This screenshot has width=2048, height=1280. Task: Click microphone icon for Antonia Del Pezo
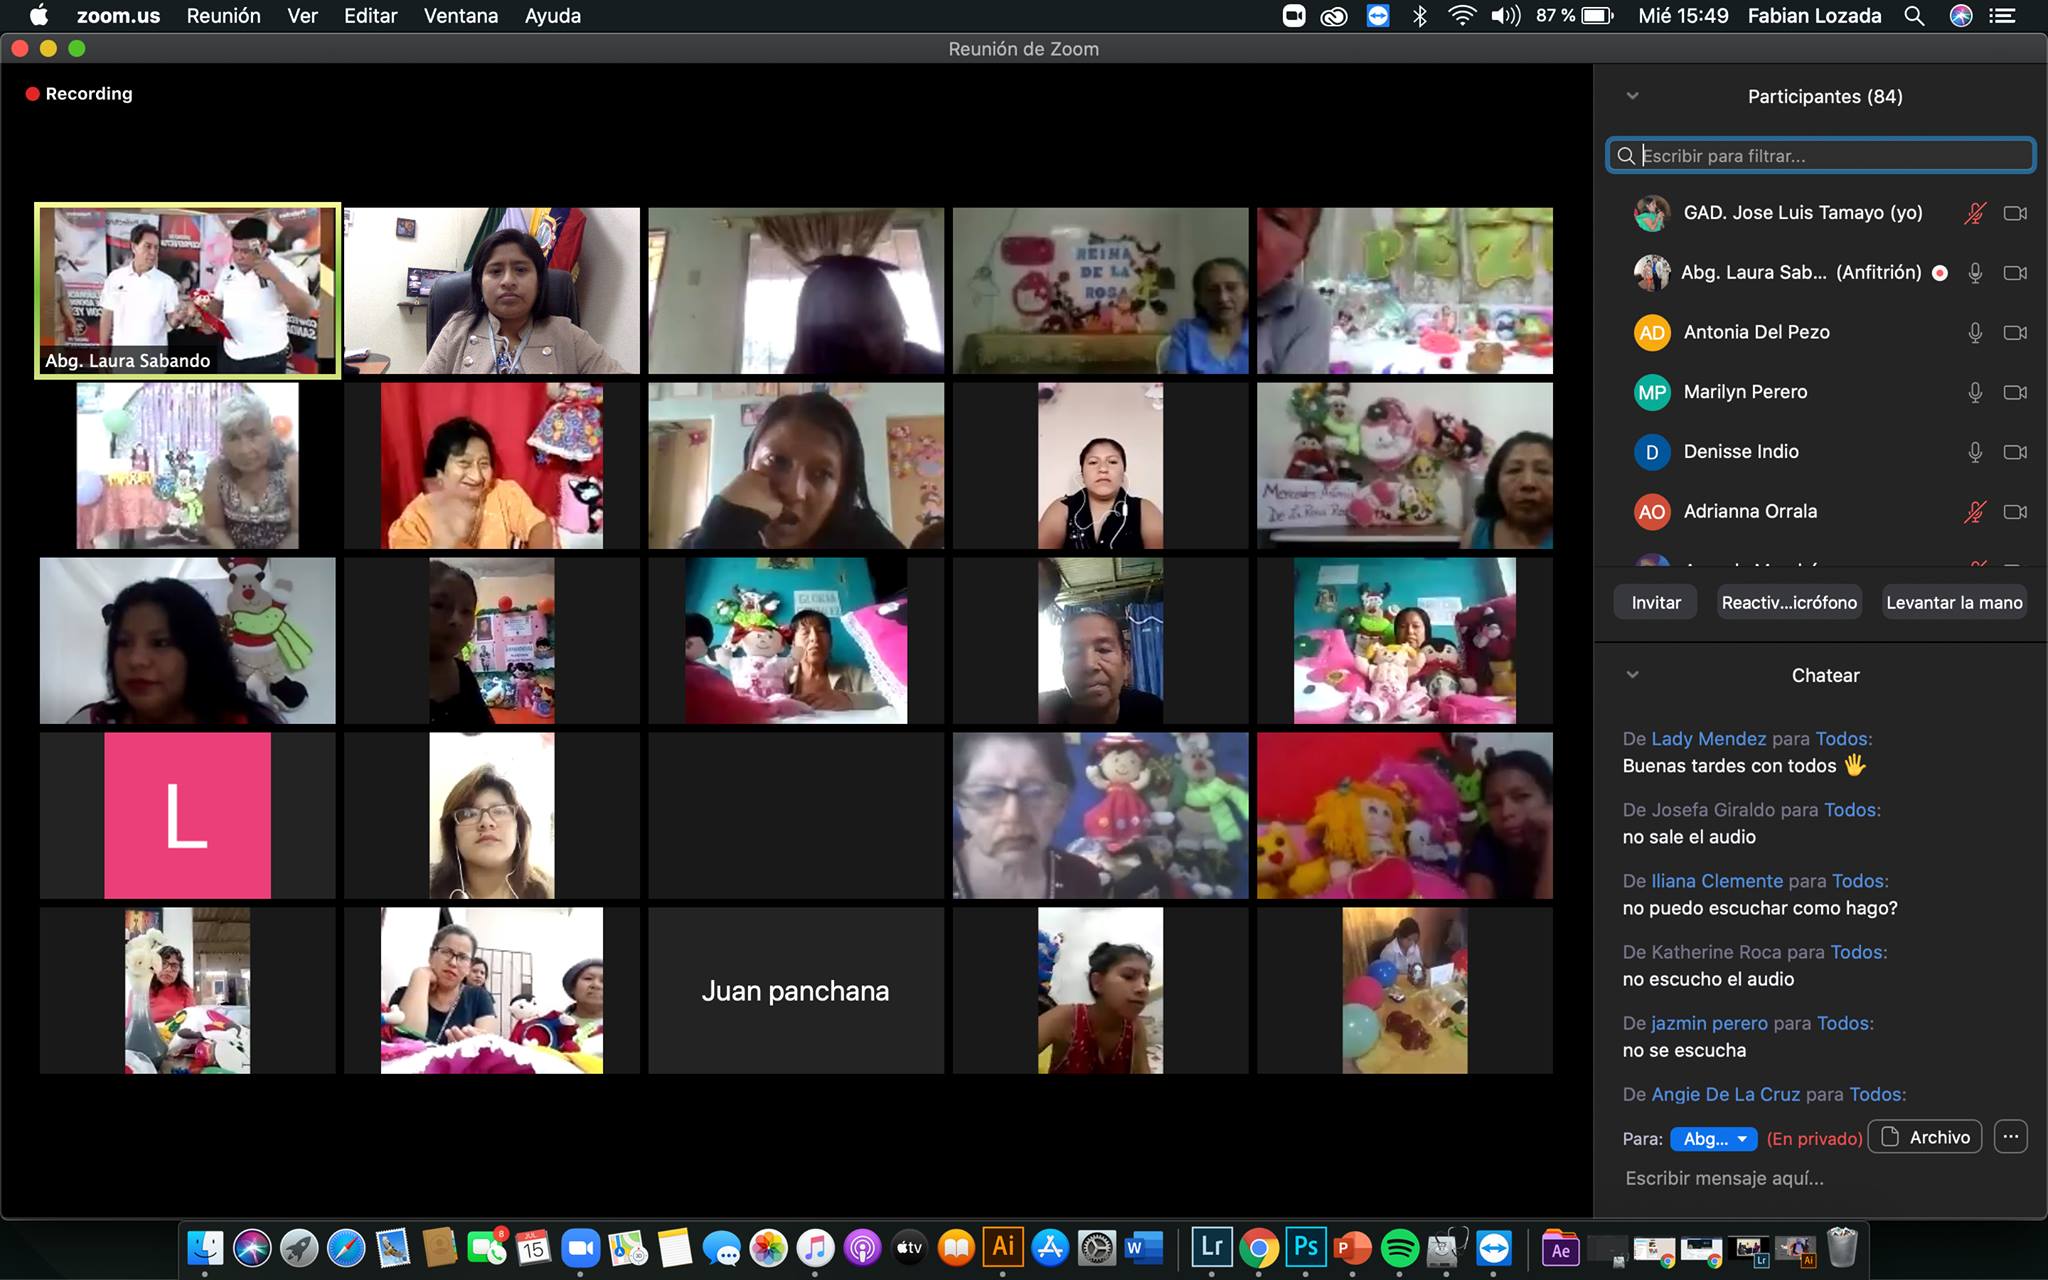click(x=1975, y=332)
